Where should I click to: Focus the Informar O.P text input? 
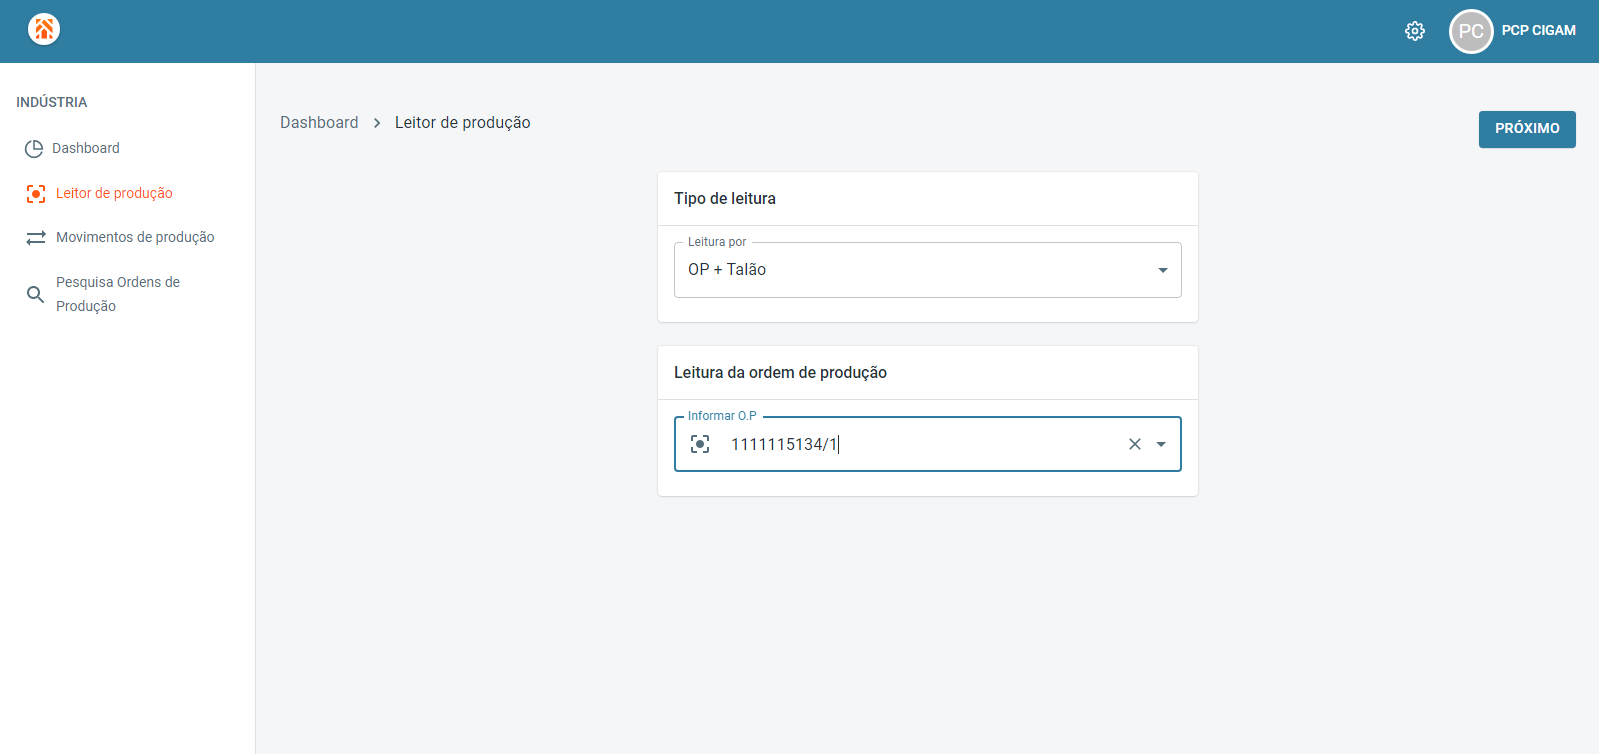[920, 444]
